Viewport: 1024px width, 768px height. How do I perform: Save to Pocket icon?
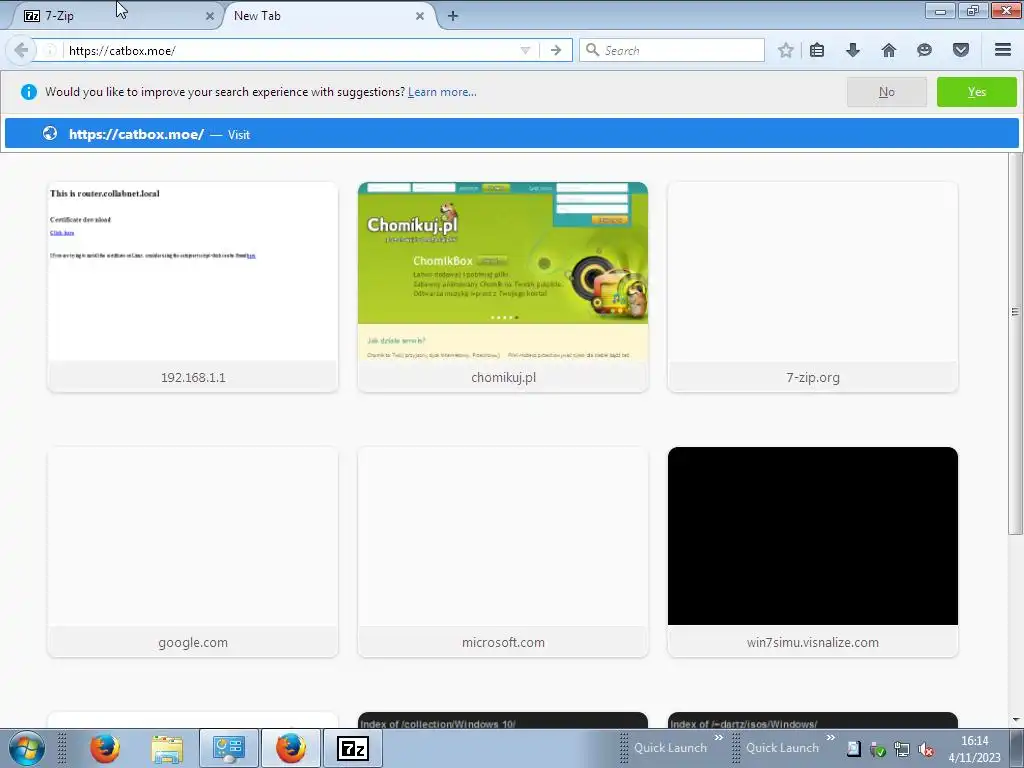961,50
